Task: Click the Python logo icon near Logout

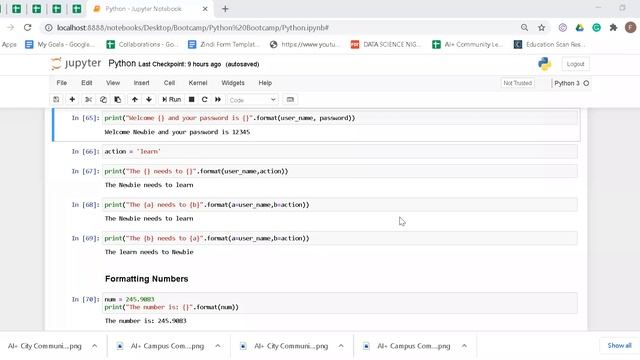Action: 544,64
